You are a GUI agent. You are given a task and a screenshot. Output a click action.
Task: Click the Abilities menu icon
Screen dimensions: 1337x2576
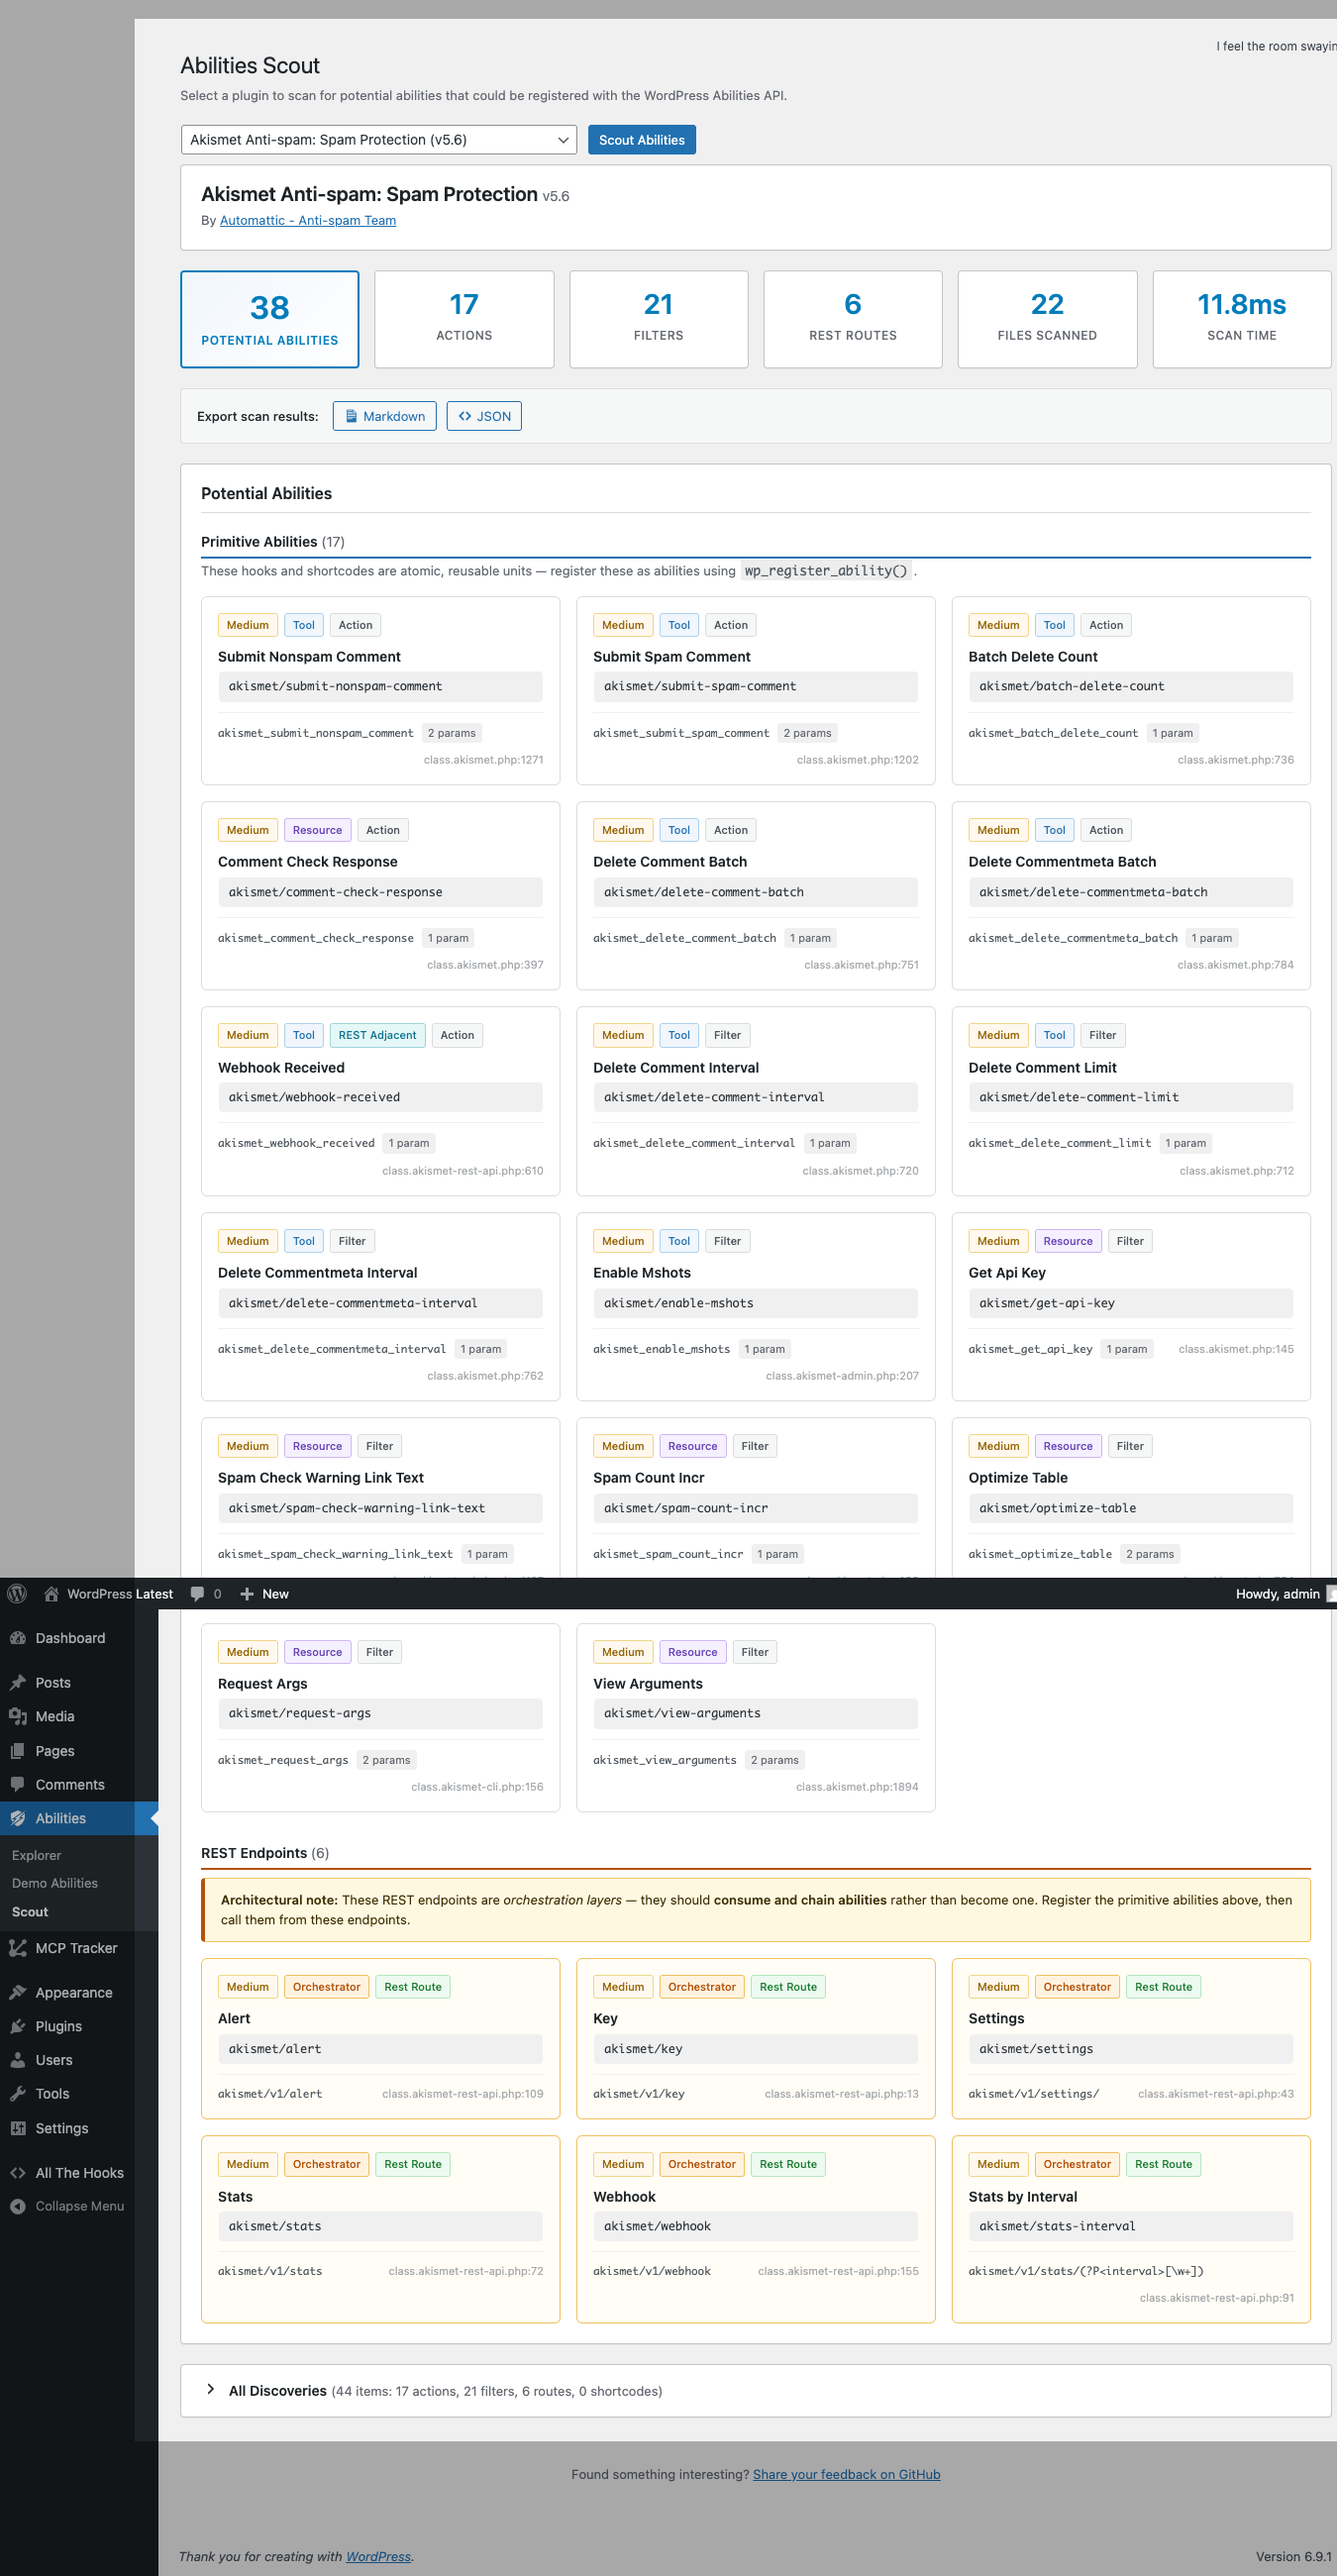(x=18, y=1818)
